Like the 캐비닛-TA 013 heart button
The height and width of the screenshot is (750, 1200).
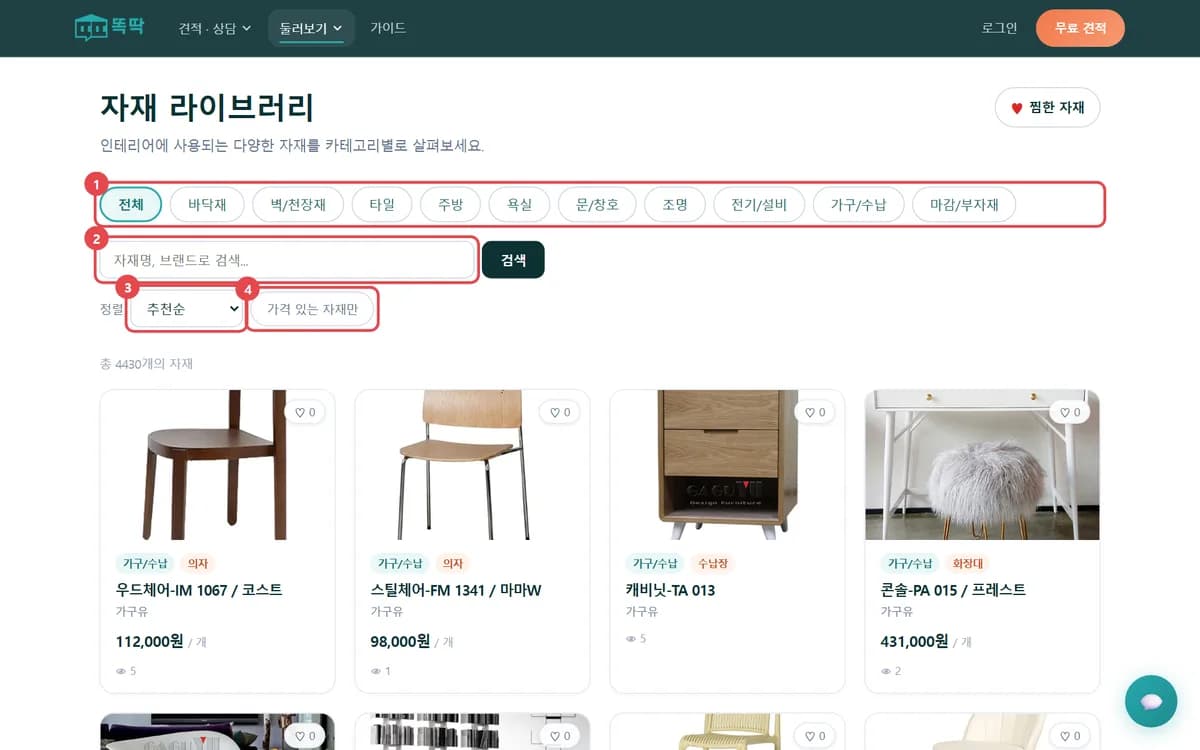815,412
